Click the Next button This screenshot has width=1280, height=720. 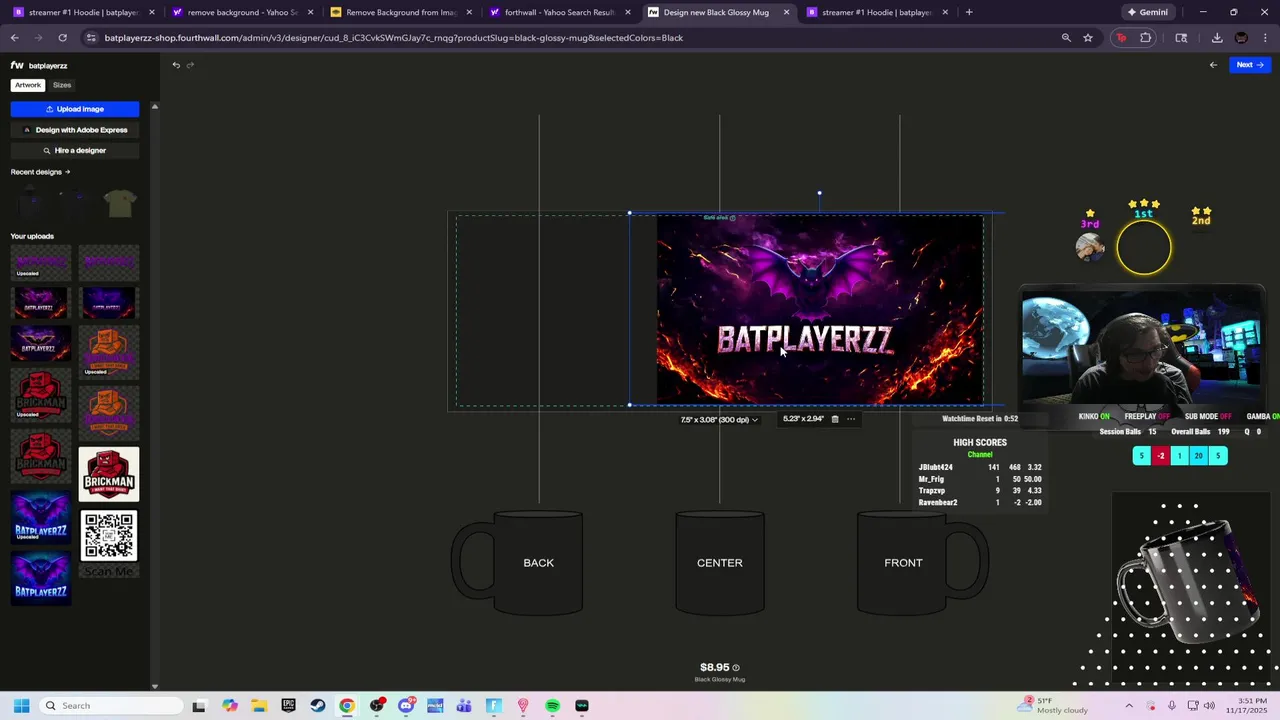coord(1249,65)
